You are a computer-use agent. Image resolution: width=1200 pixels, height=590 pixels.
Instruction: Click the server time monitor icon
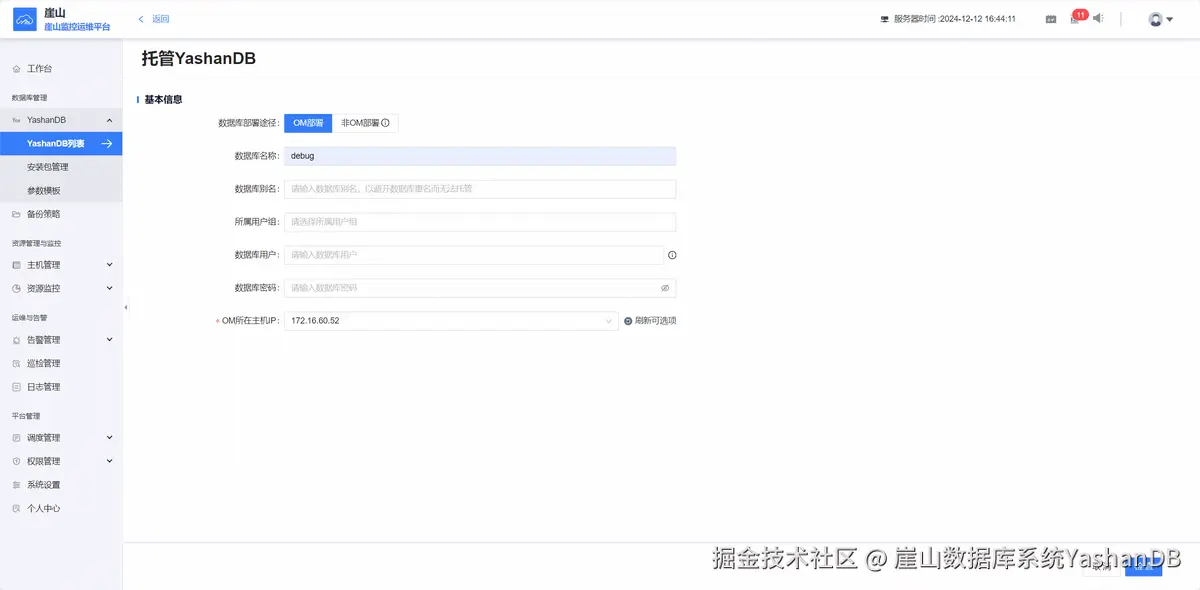tap(884, 19)
